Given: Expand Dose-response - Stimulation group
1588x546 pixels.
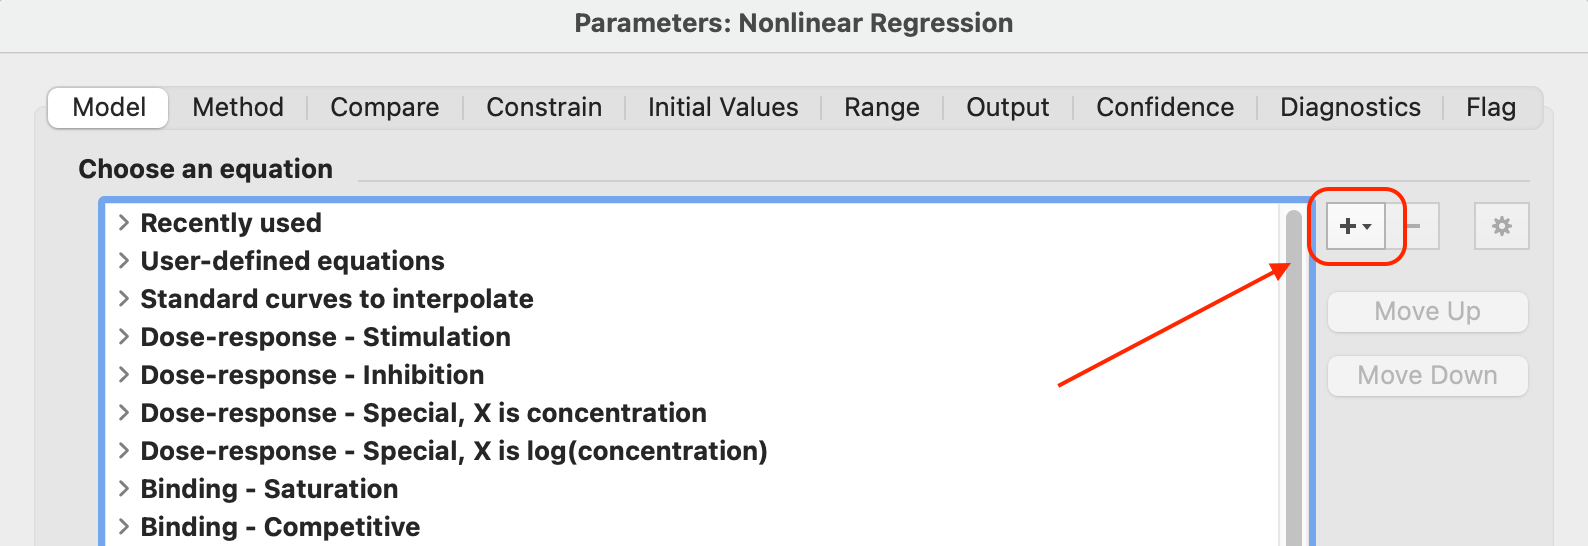Looking at the screenshot, I should (x=124, y=337).
